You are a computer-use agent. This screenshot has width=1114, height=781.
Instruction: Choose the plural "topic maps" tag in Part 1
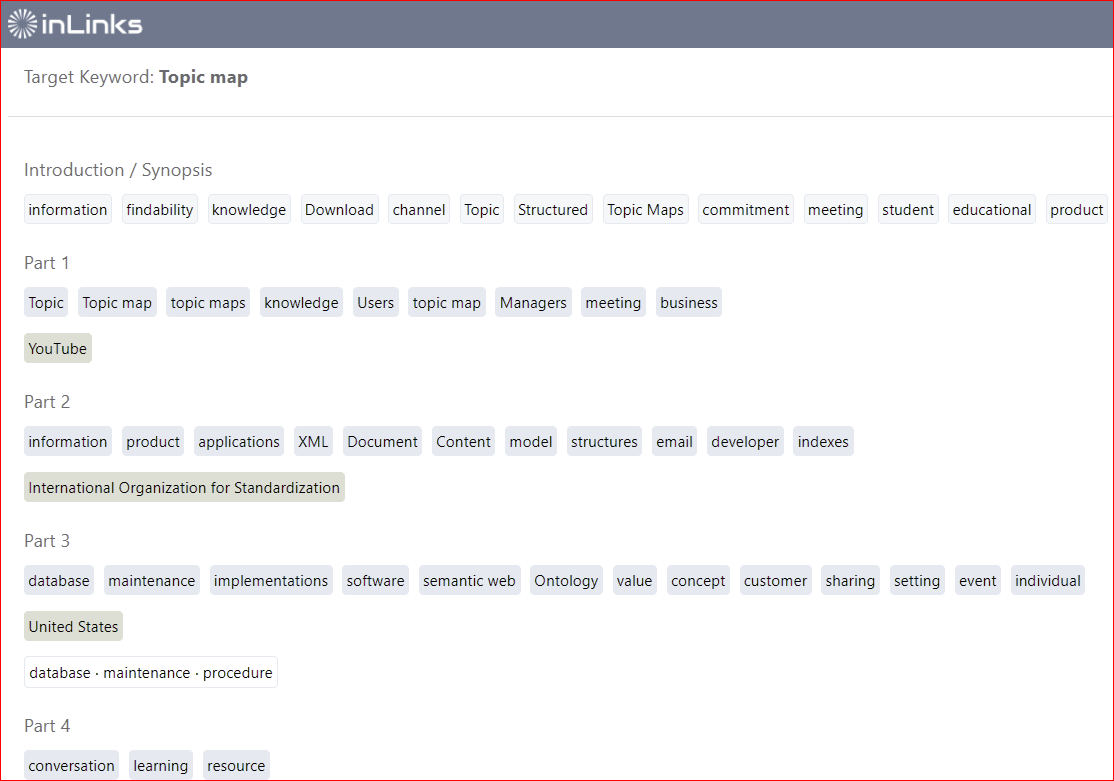[x=208, y=303]
